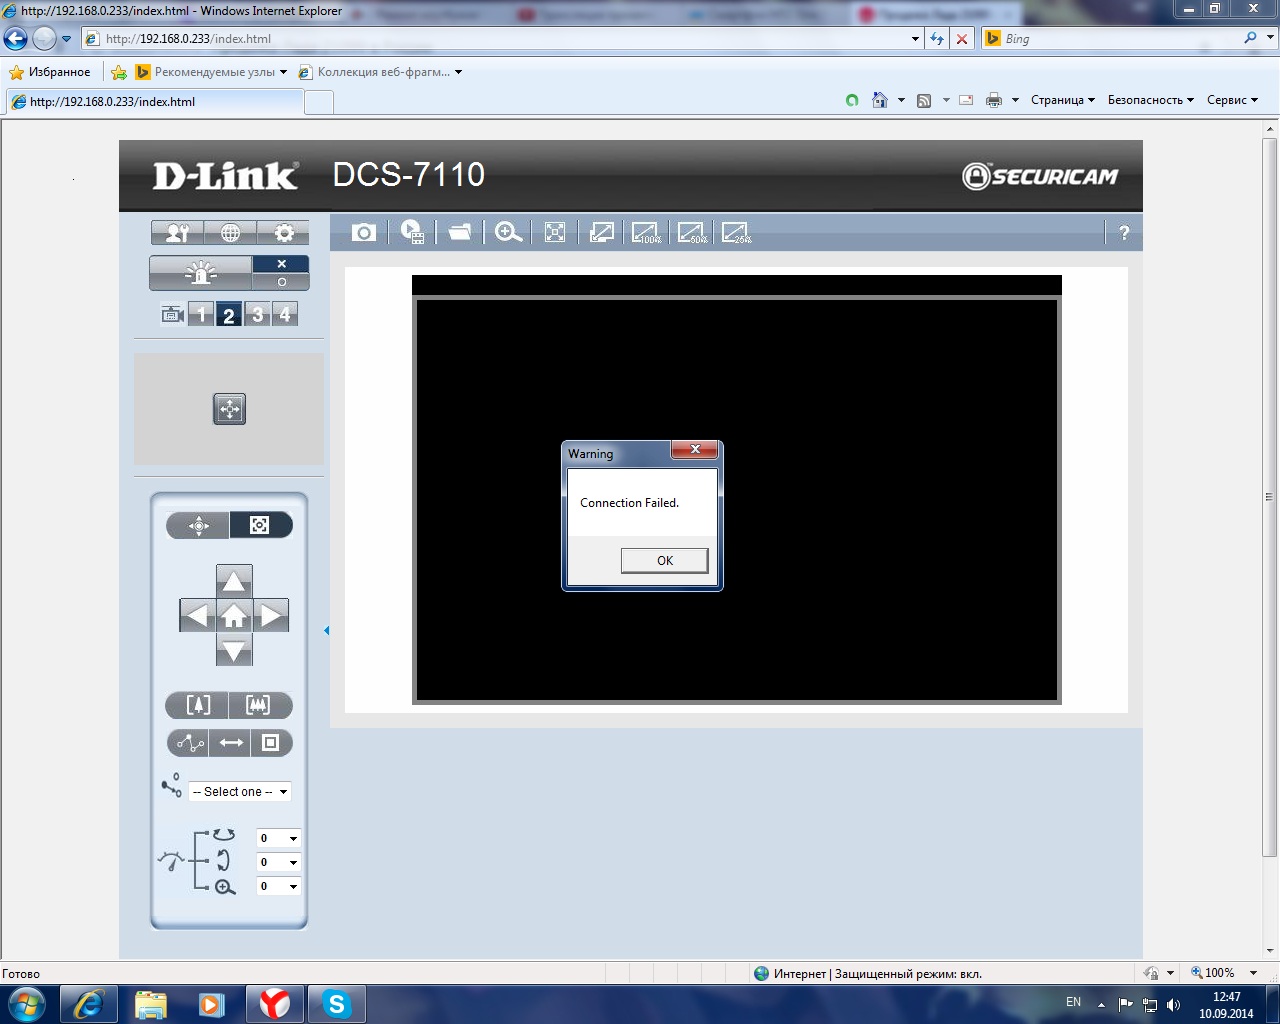Switch video to full screen view
This screenshot has height=1024, width=1280.
[555, 233]
